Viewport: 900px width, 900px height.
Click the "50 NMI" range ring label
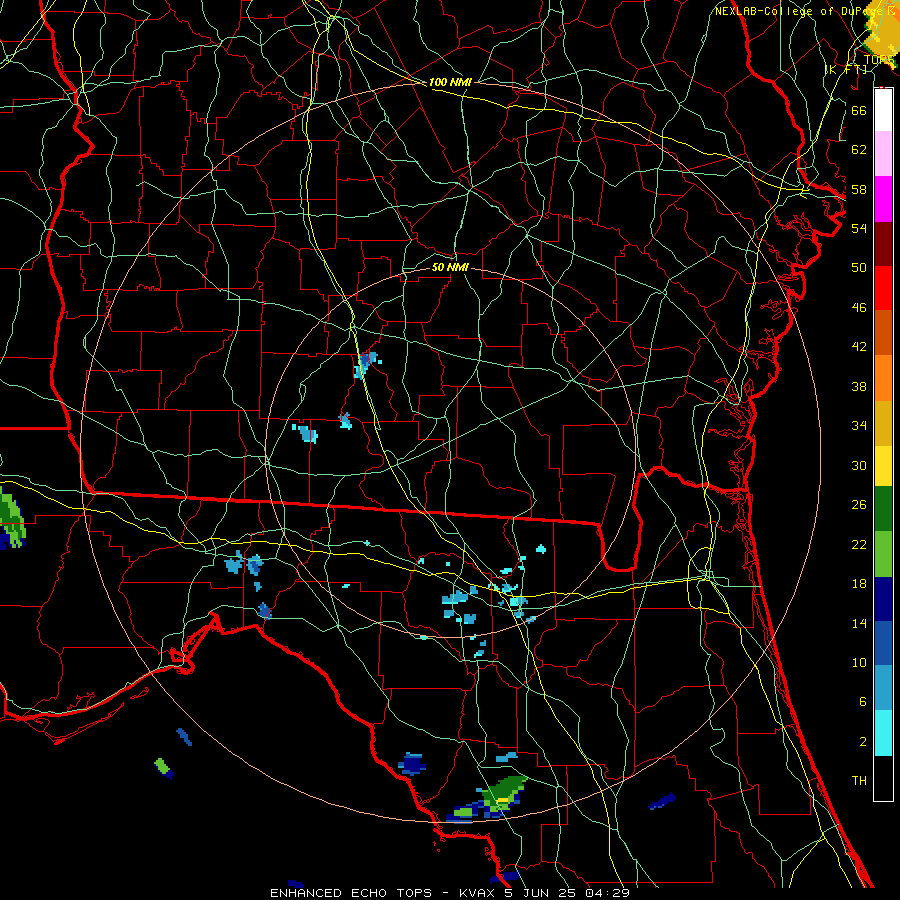tap(450, 267)
